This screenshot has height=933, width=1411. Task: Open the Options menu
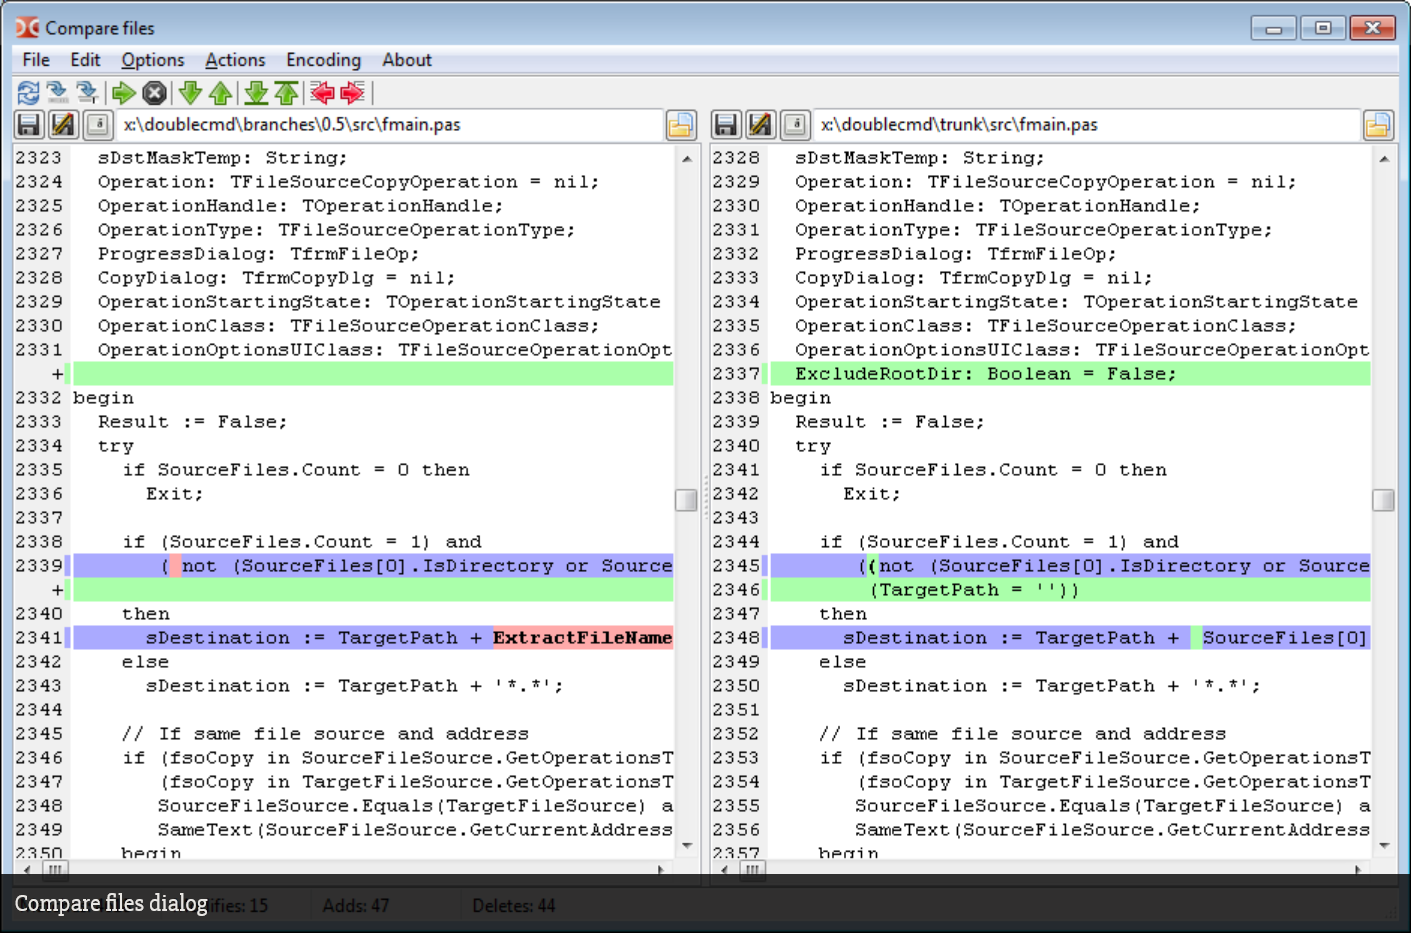(x=153, y=60)
